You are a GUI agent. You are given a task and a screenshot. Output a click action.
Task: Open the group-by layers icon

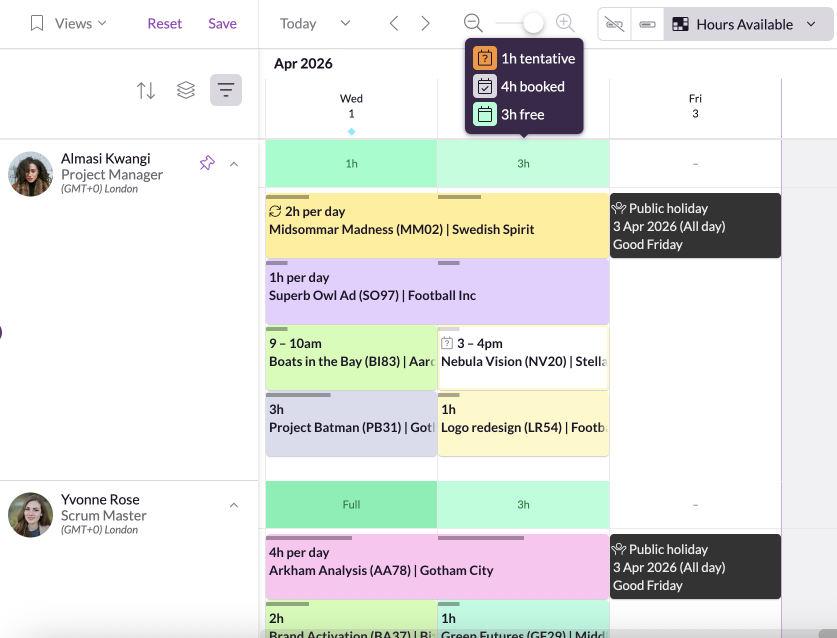tap(186, 91)
